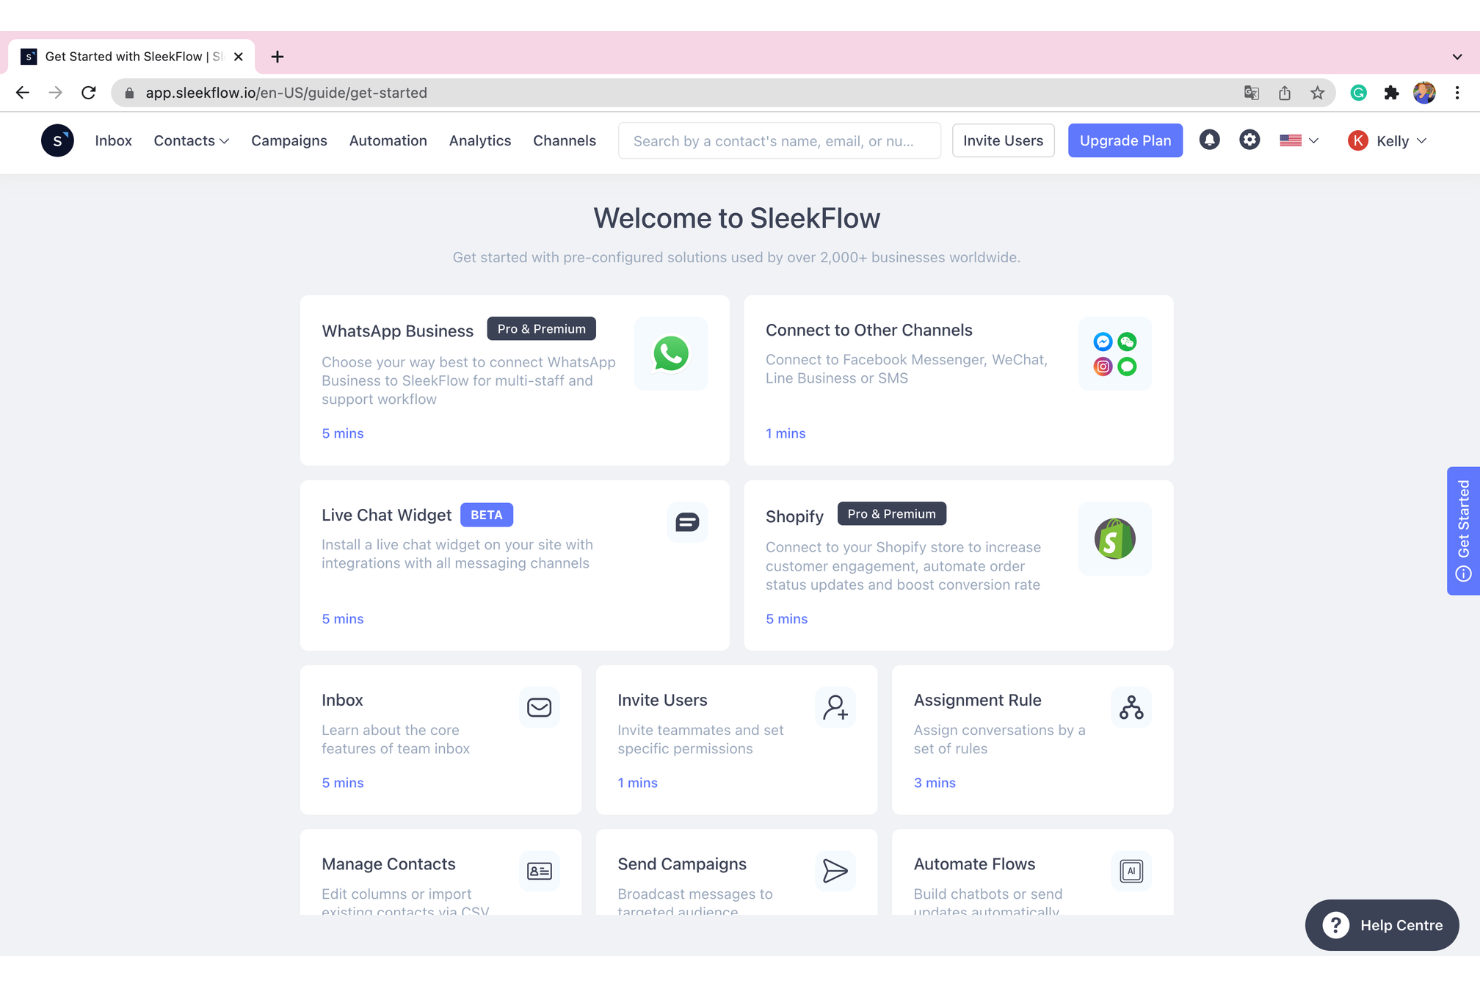
Task: Open the Automation navigation item
Action: coord(388,141)
